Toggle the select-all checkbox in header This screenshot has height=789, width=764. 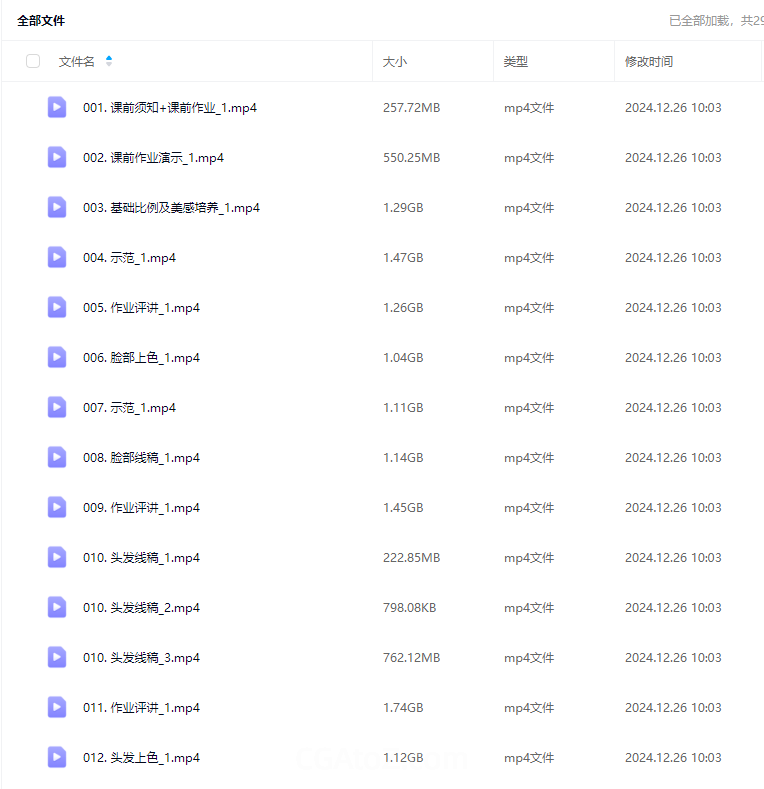(x=33, y=61)
